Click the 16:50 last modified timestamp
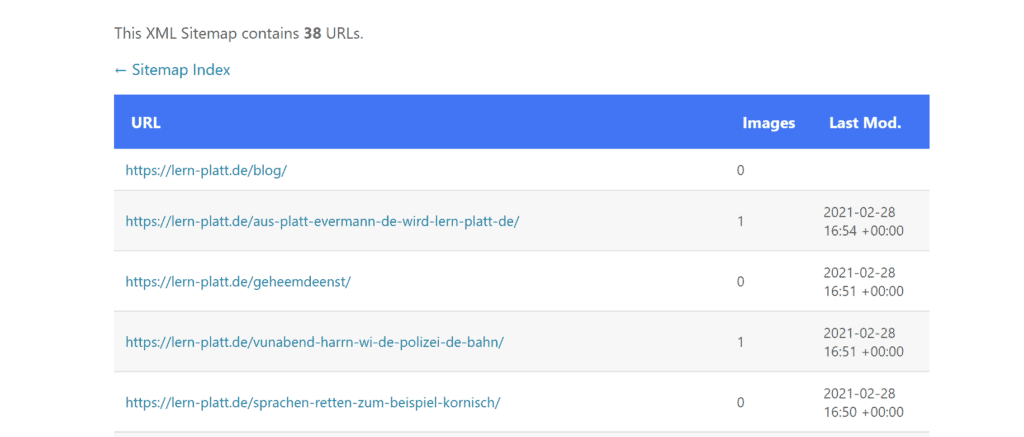1024x437 pixels. coord(863,402)
